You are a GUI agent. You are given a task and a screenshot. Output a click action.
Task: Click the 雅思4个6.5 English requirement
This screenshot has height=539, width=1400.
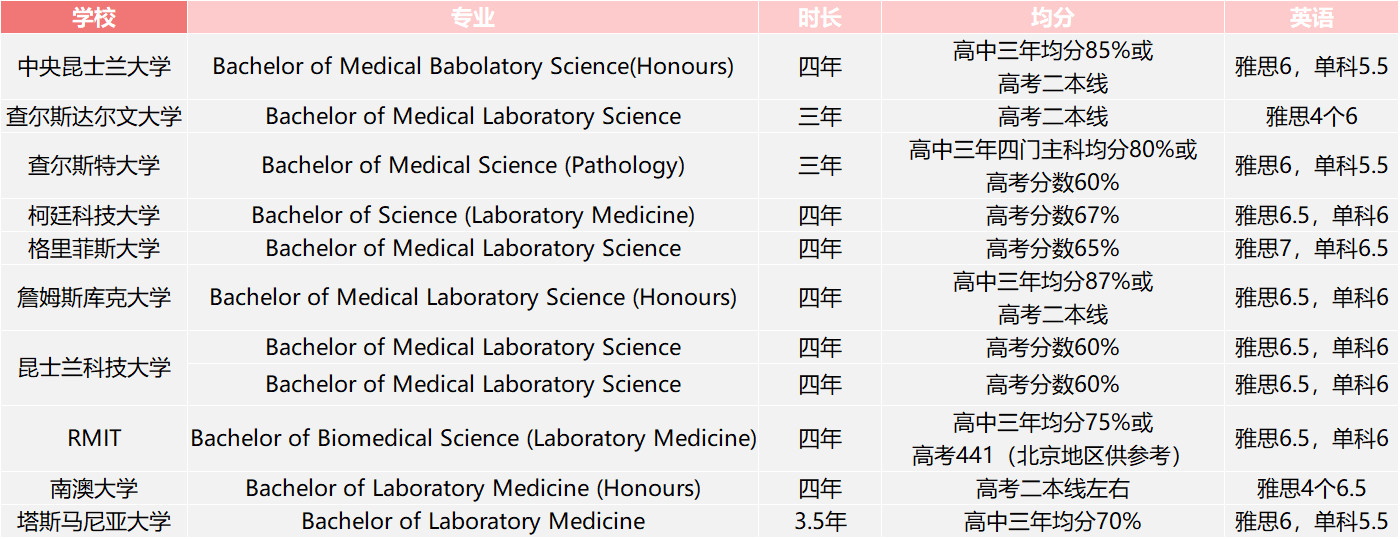coord(1311,488)
